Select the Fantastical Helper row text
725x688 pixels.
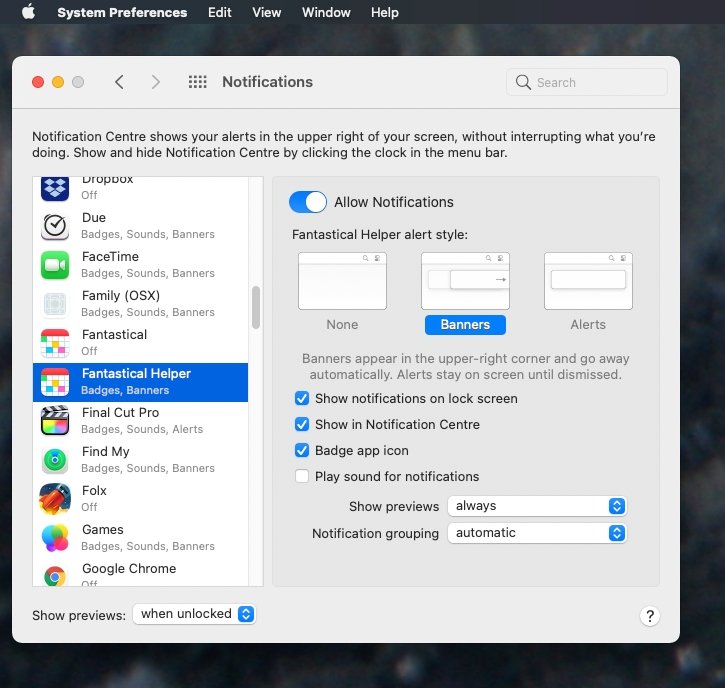click(136, 373)
